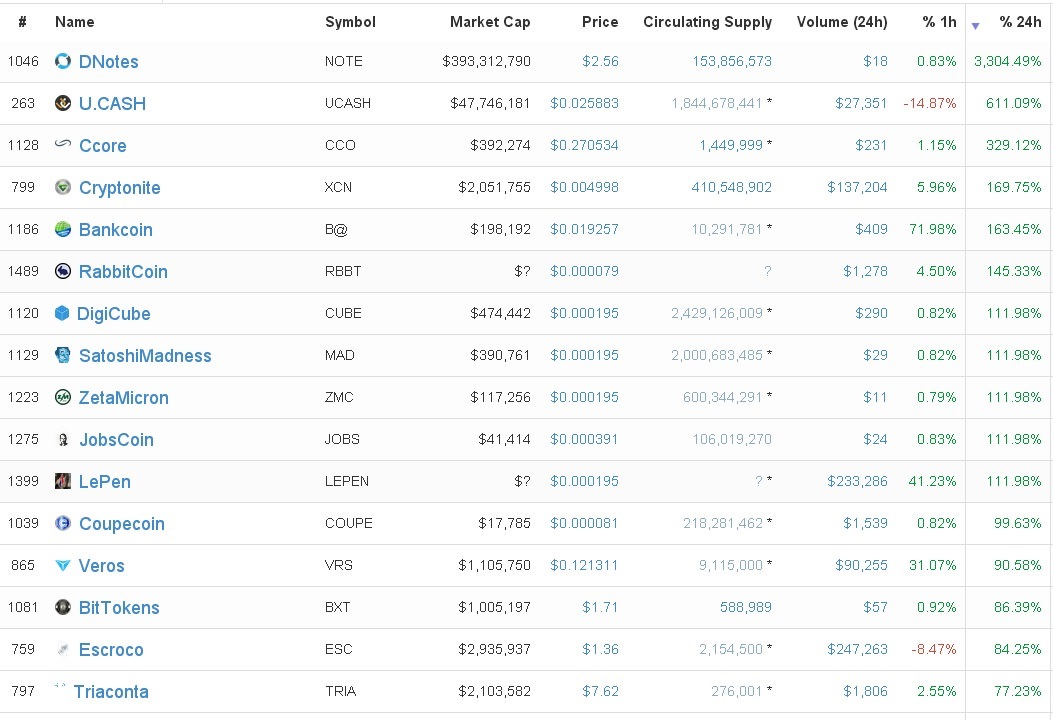1053x720 pixels.
Task: Click BitTokens price $1.71
Action: coord(600,606)
